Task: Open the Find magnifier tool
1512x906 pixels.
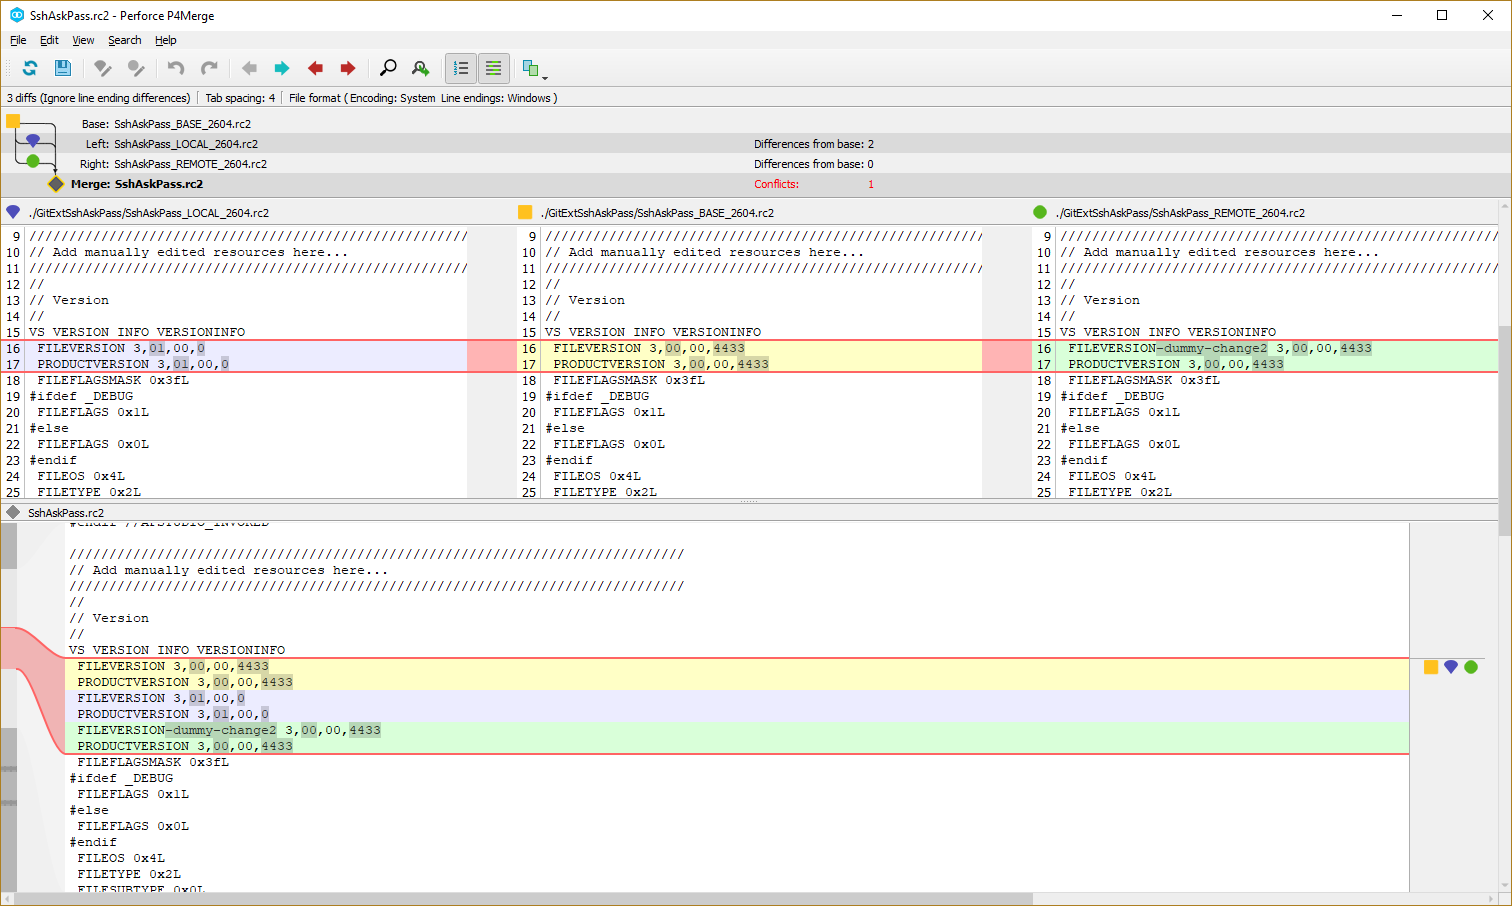Action: [x=388, y=68]
